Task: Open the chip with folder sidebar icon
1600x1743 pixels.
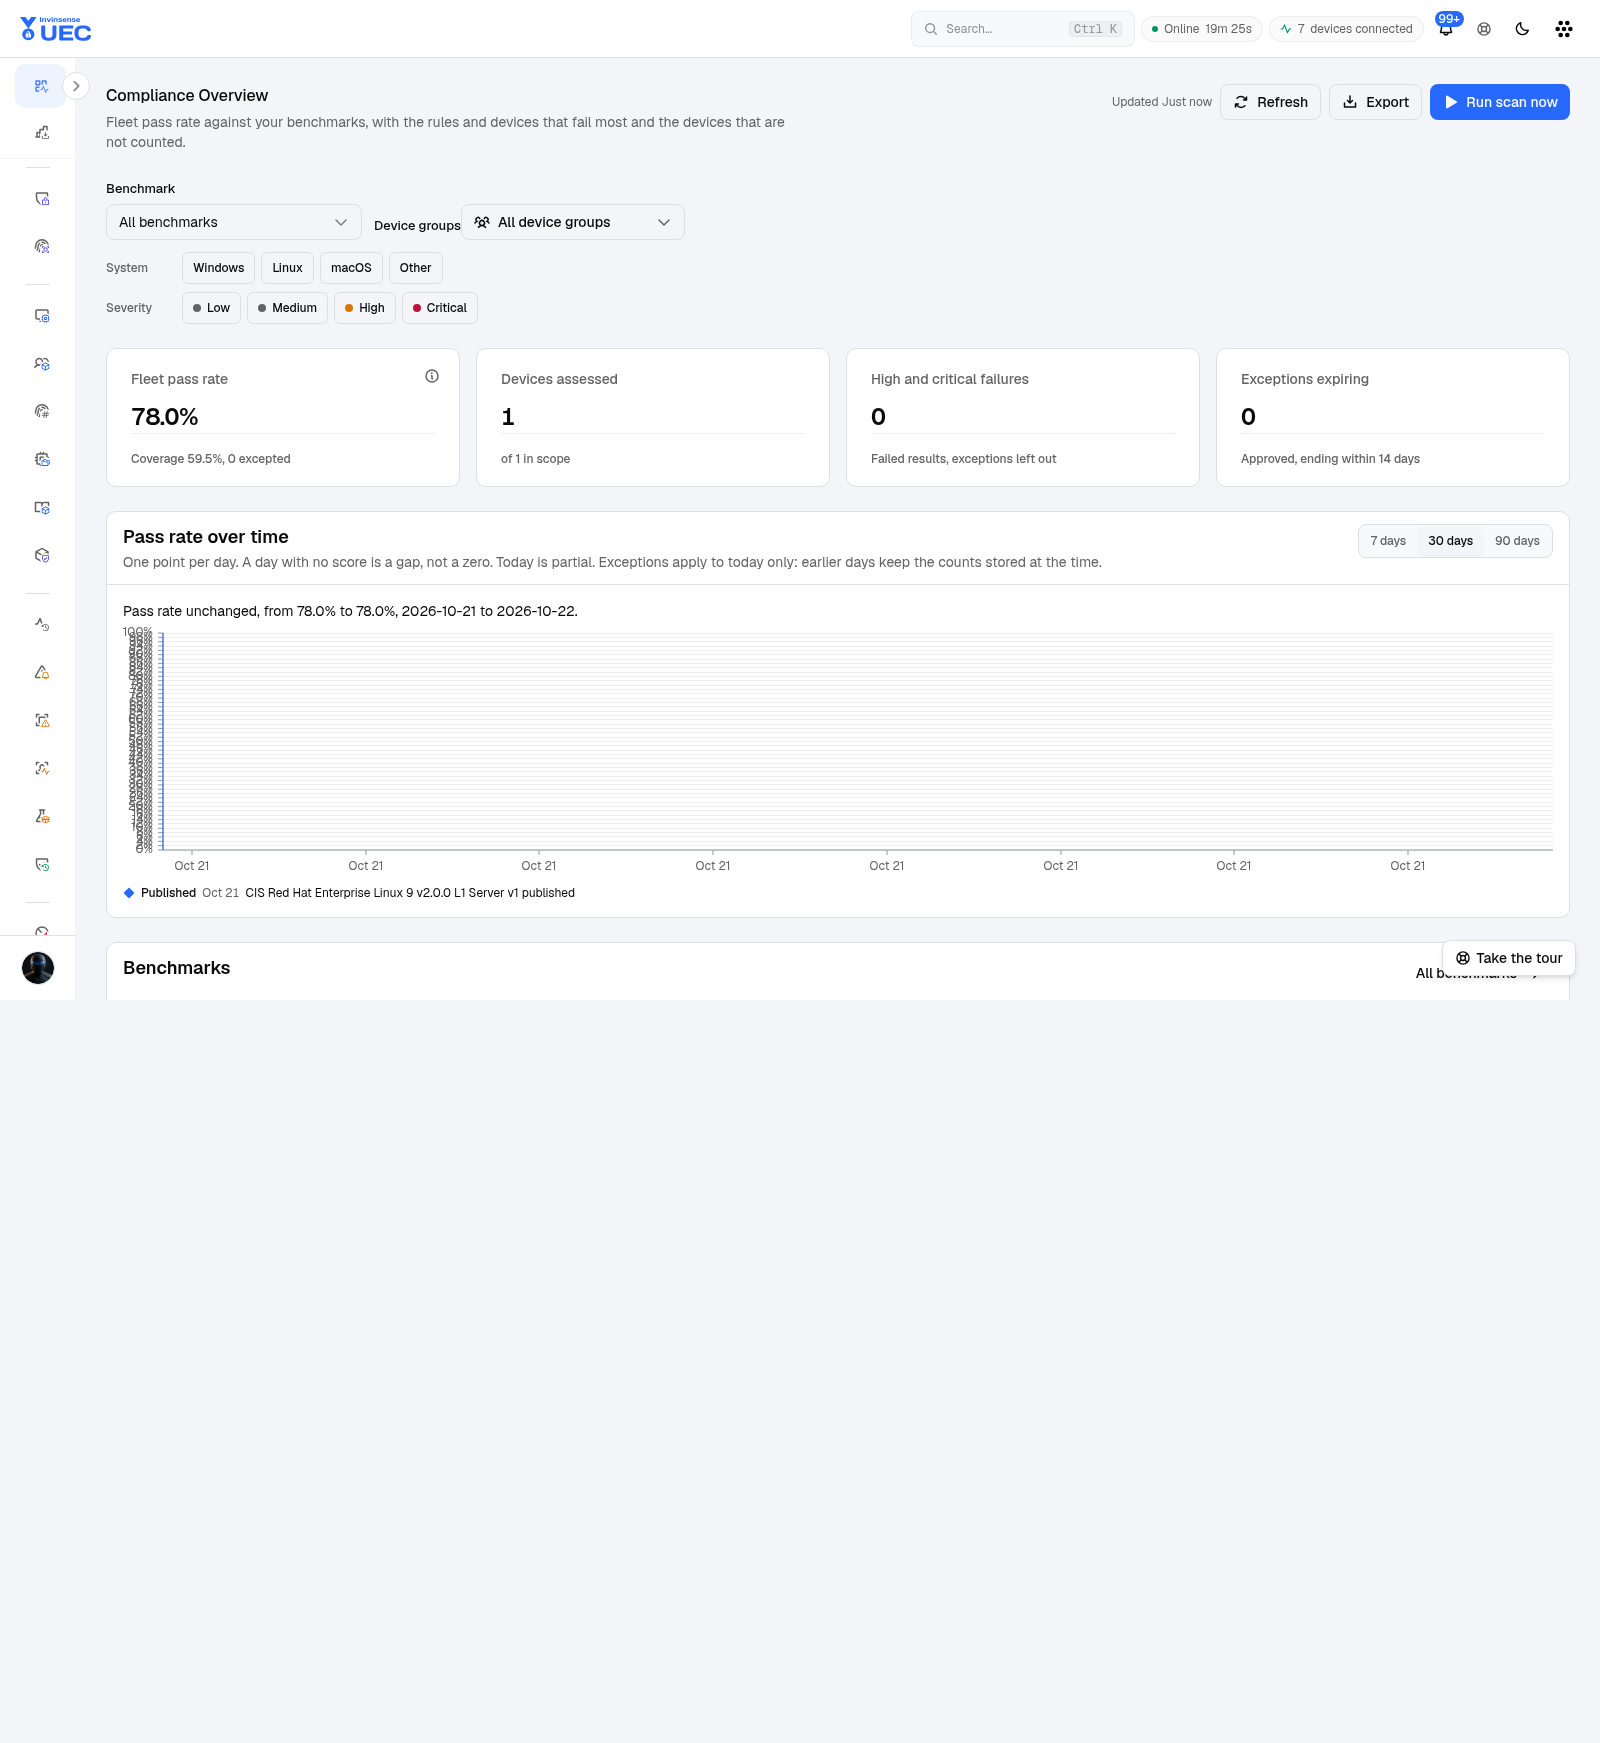Action: point(42,459)
